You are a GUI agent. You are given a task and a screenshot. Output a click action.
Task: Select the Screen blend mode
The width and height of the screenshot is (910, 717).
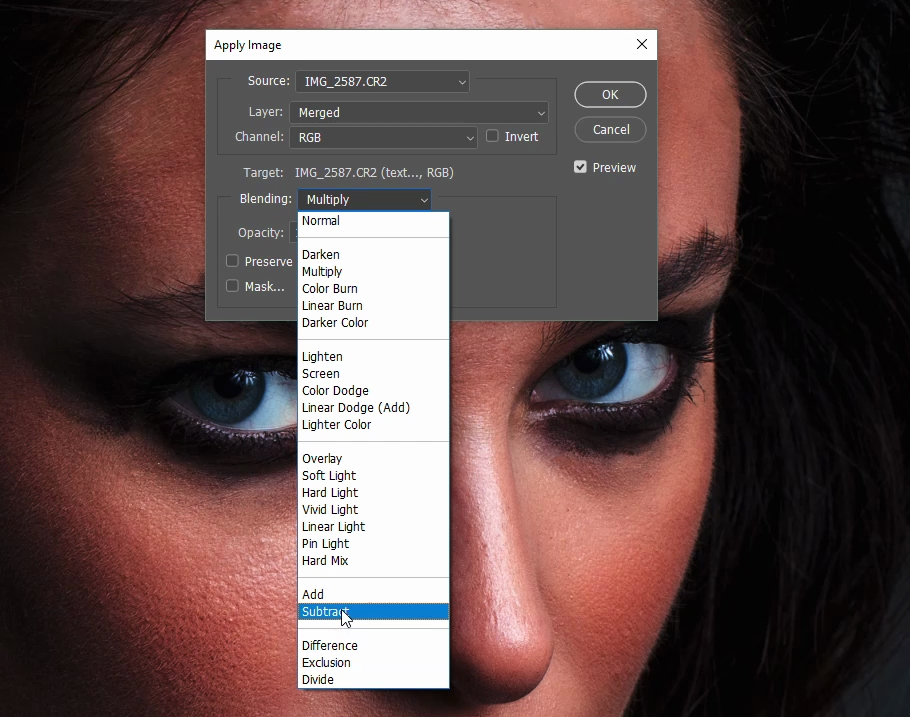click(x=320, y=373)
